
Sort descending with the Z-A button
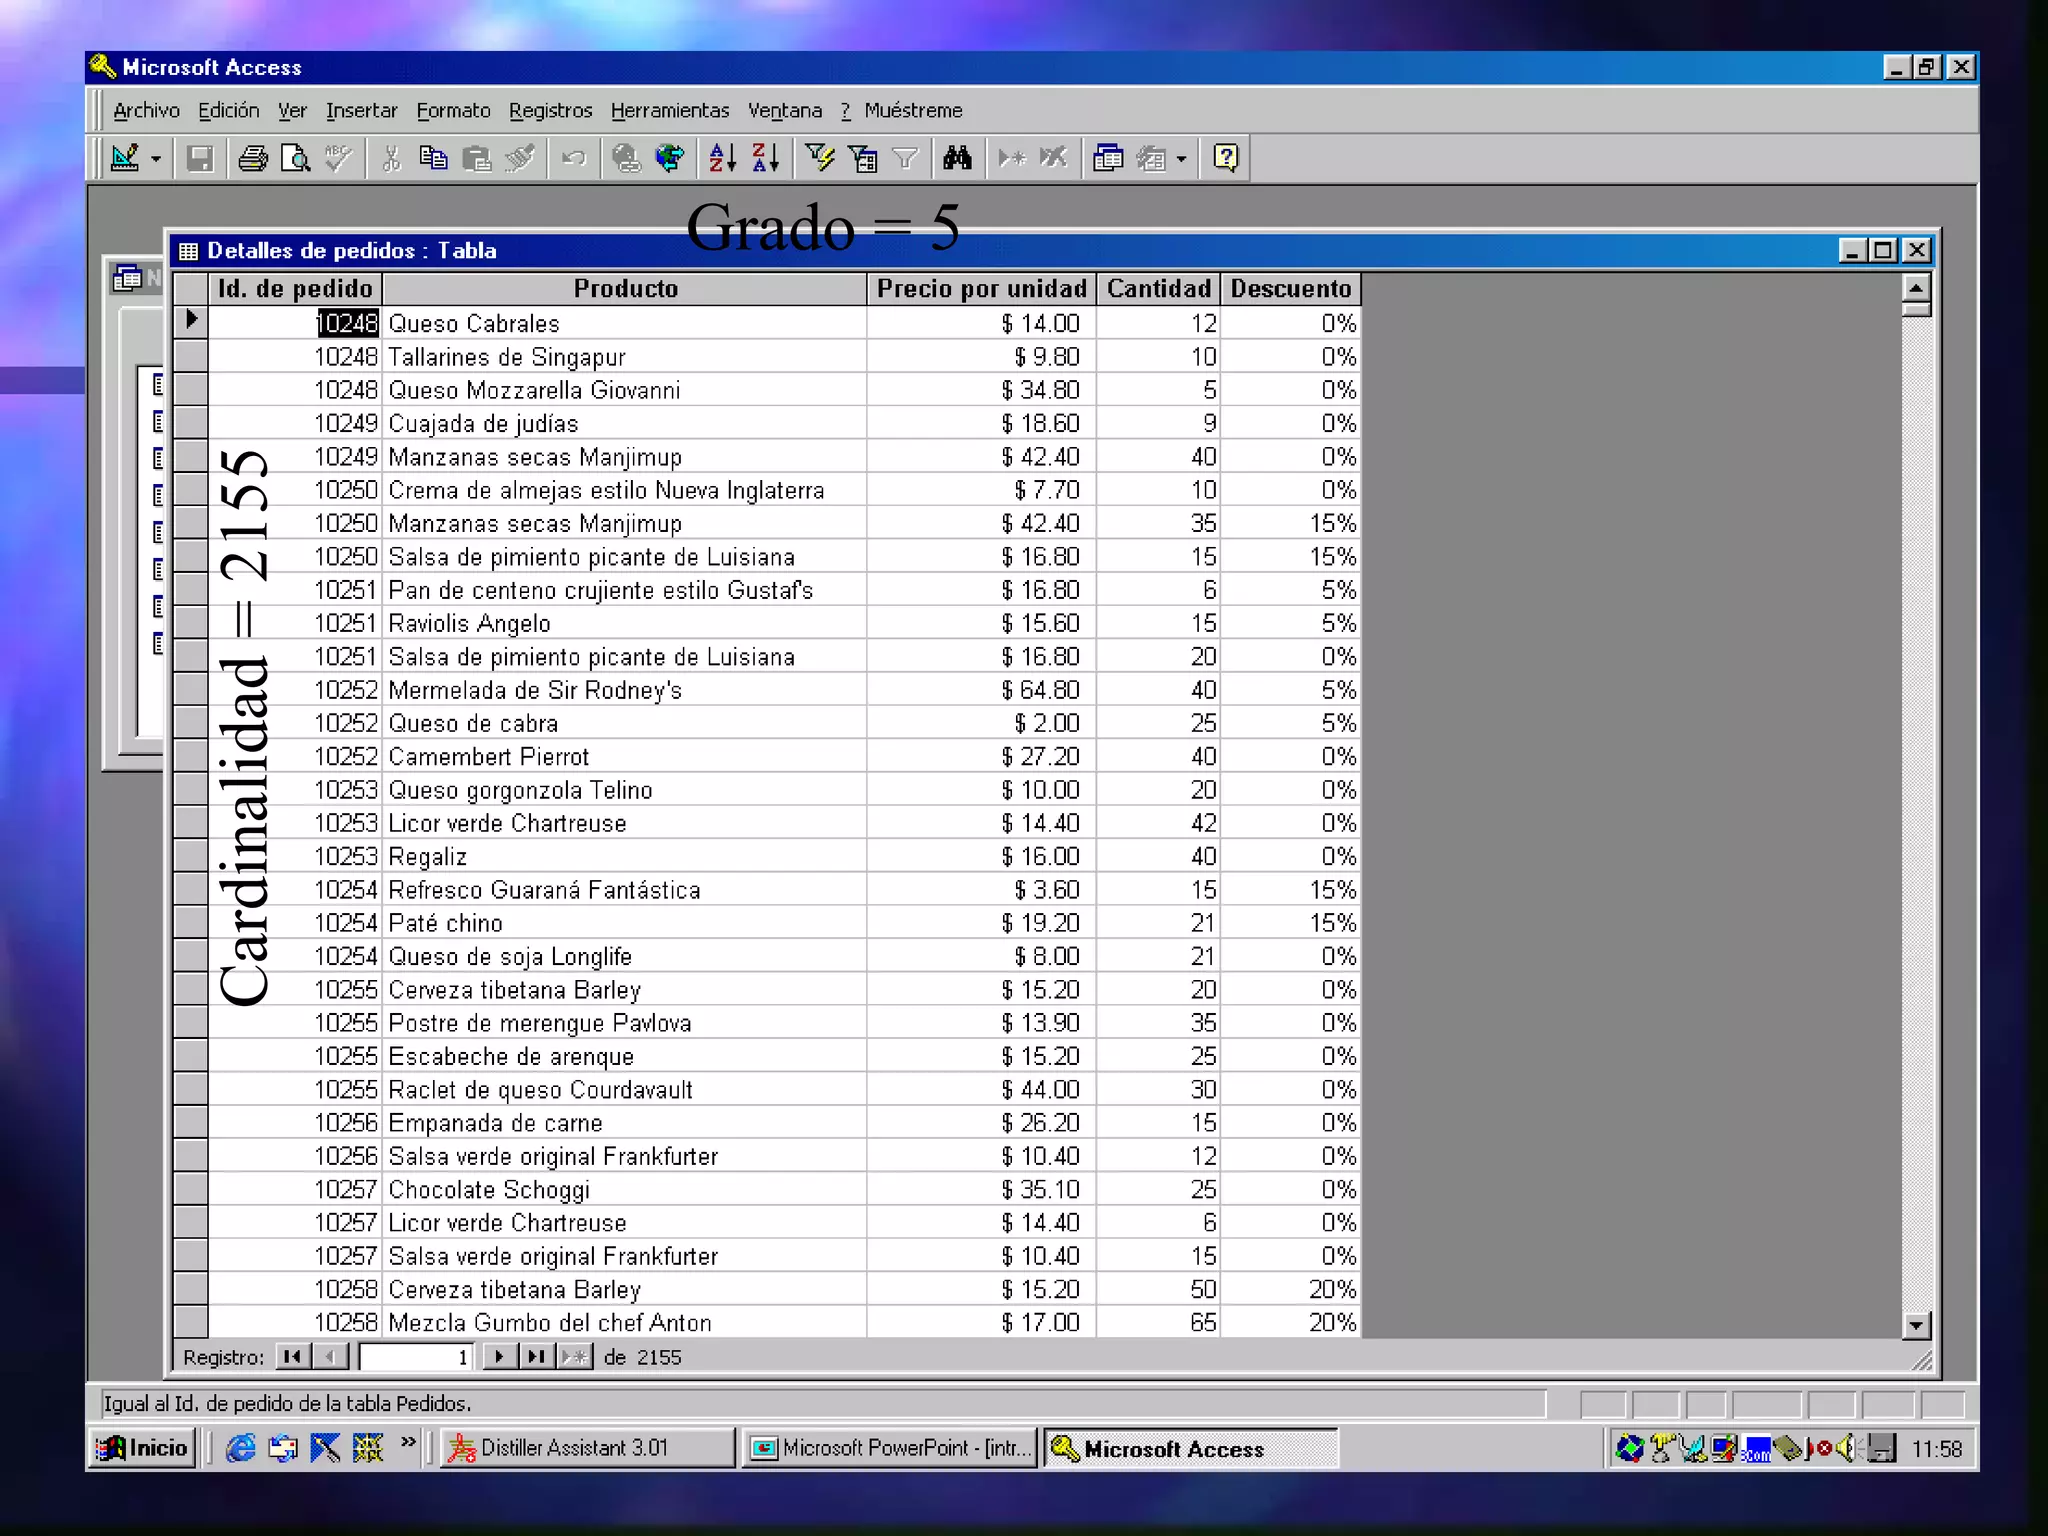(x=765, y=158)
